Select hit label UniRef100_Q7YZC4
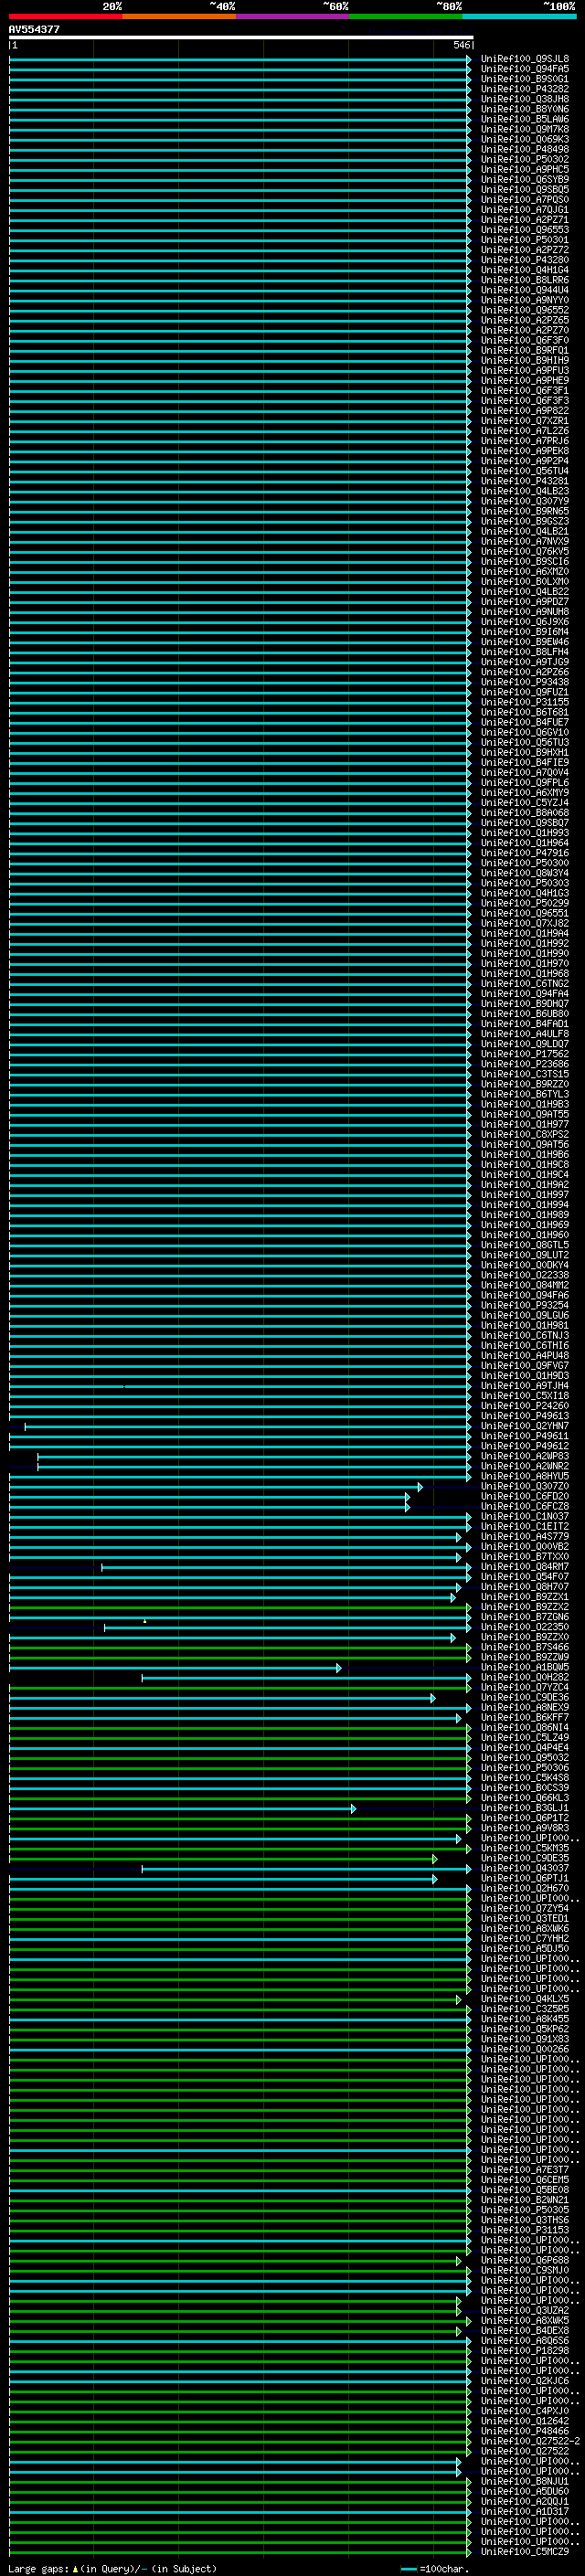Viewport: 585px width, 2576px height. tap(525, 1687)
